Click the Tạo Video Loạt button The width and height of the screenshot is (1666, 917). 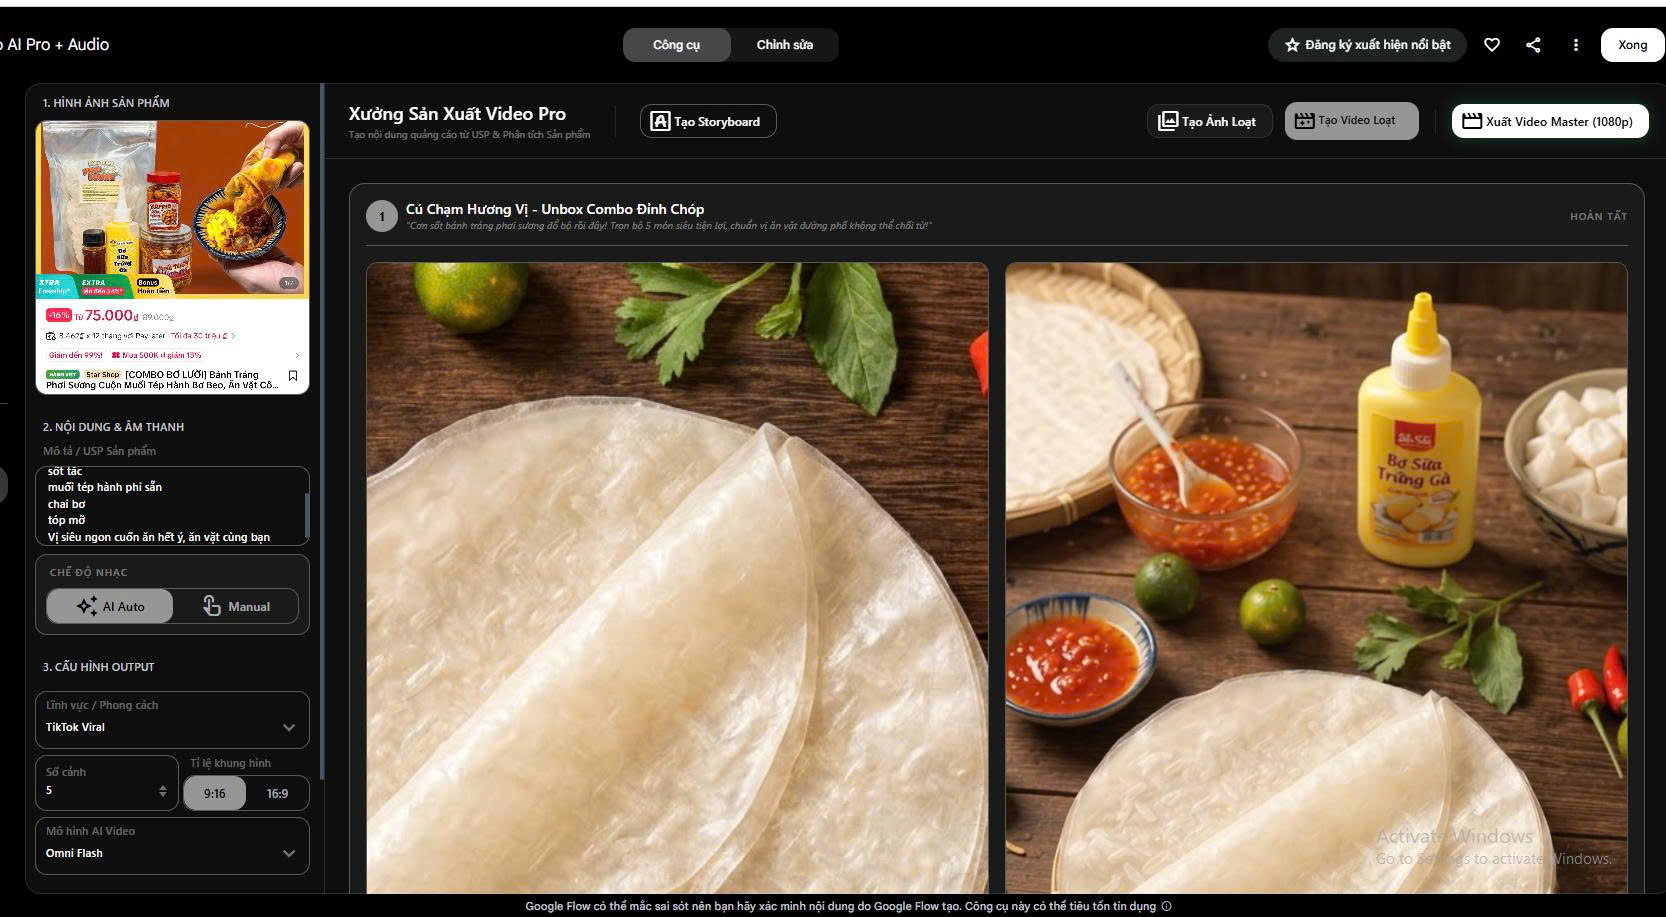[1351, 121]
